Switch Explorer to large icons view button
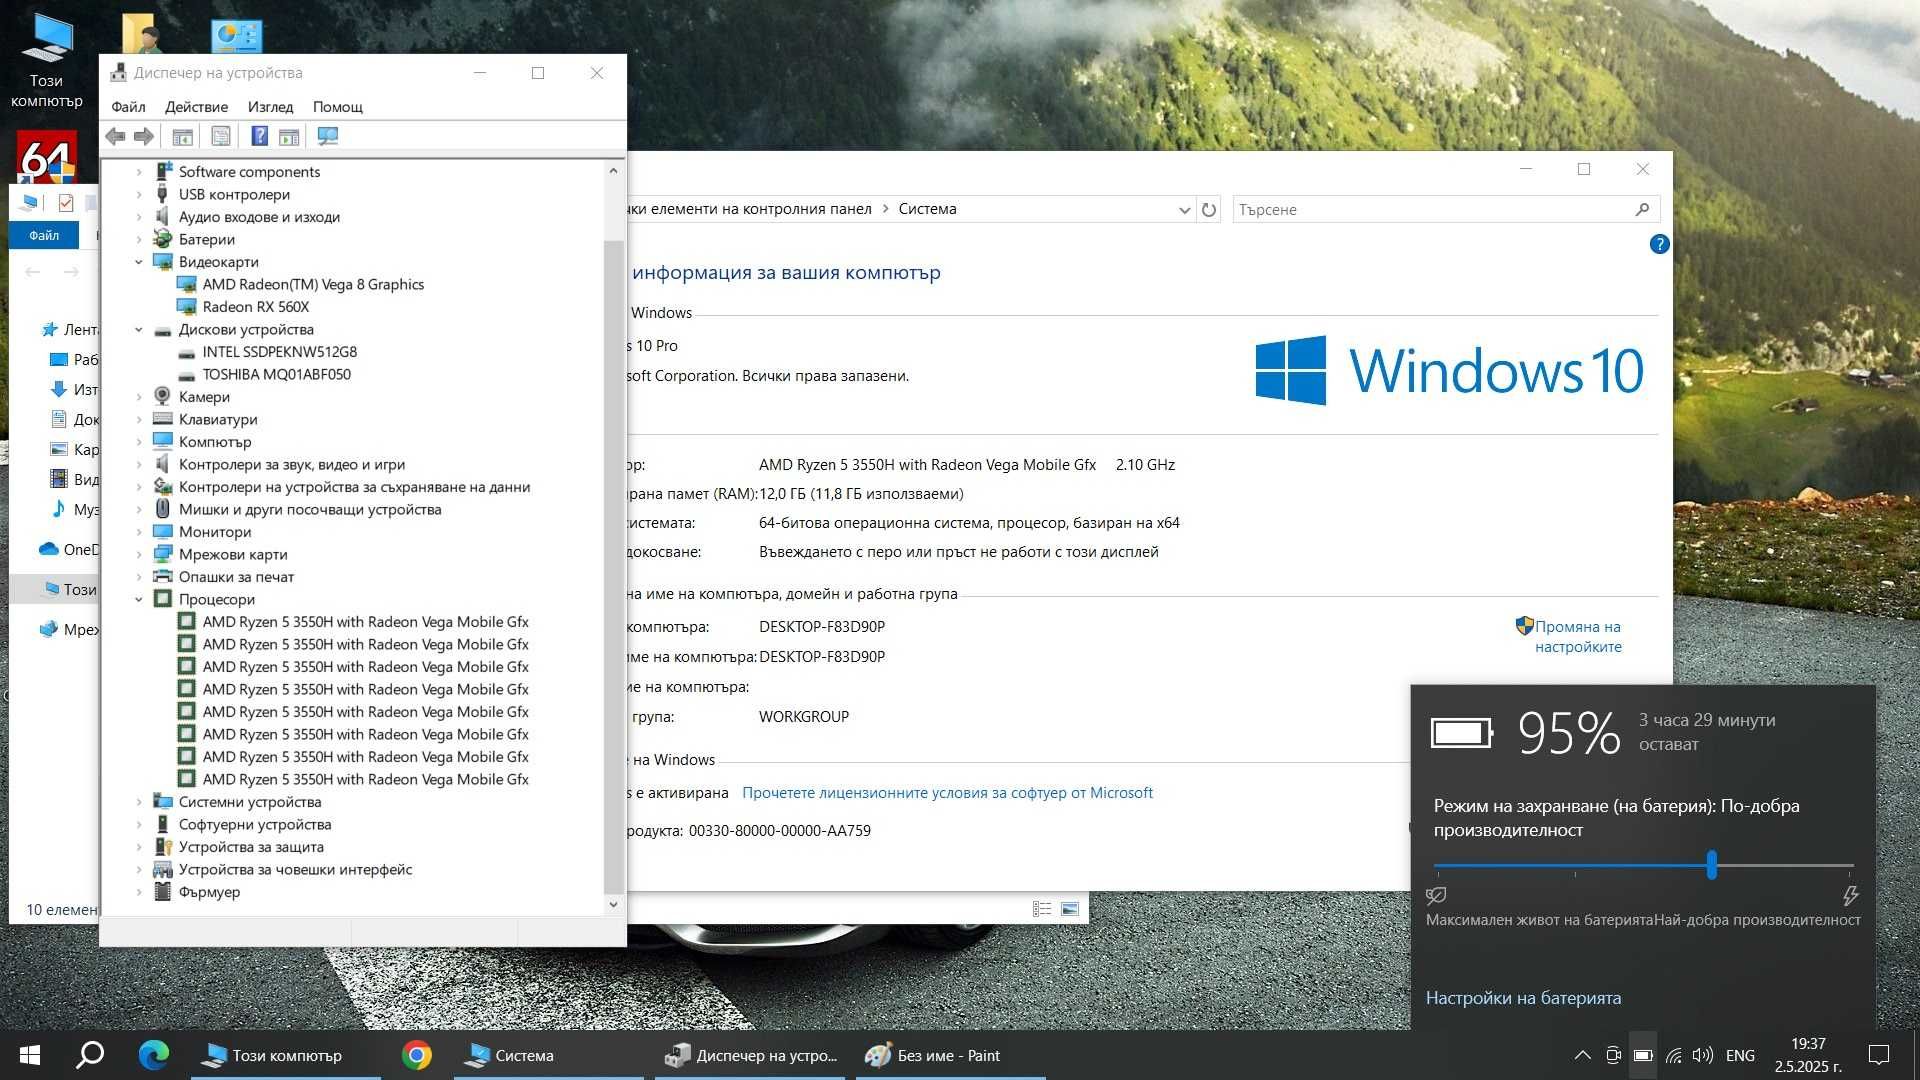This screenshot has height=1080, width=1920. click(x=1070, y=909)
